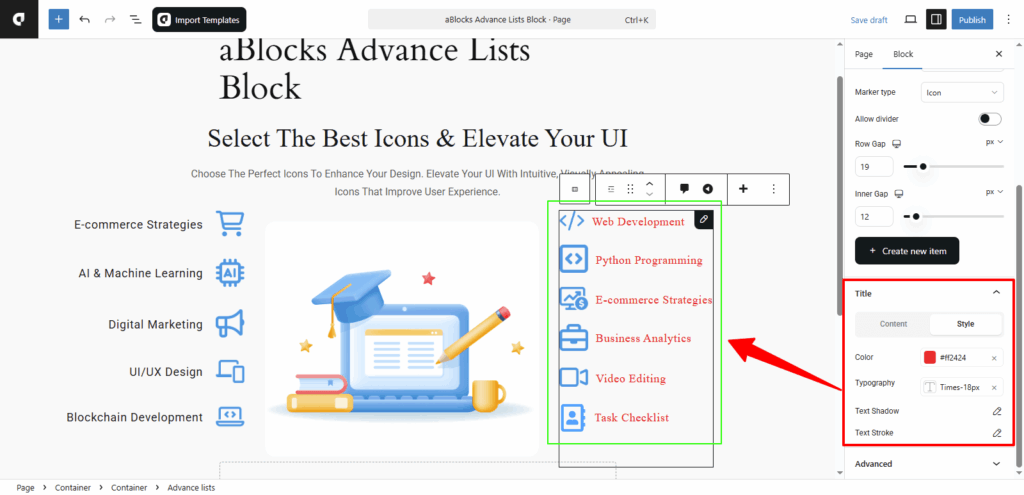Click the laptop graduation illustration image
Viewport: 1024px width, 495px height.
(401, 338)
